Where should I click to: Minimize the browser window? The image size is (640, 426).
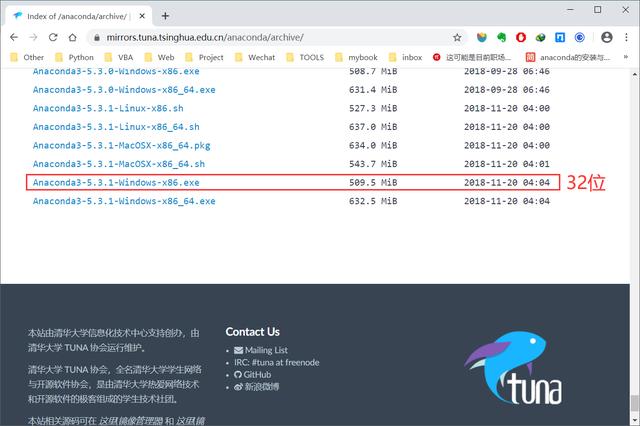pyautogui.click(x=570, y=9)
